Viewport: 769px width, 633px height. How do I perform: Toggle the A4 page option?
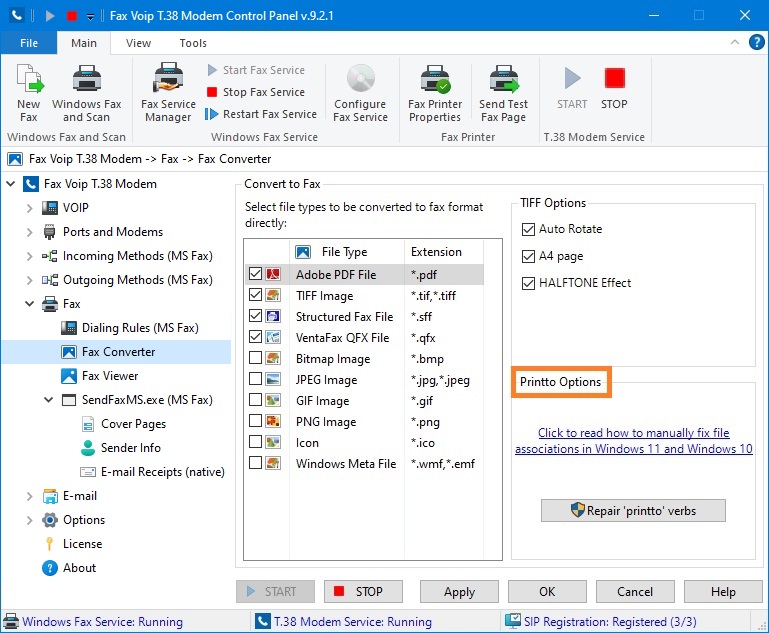553,256
